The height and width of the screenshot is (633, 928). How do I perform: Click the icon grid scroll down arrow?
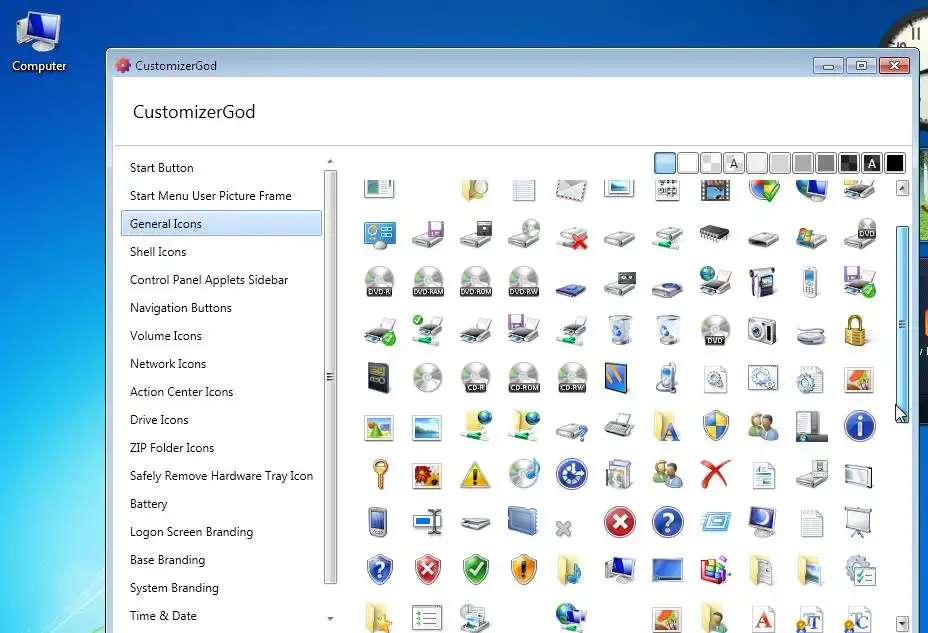tap(902, 623)
